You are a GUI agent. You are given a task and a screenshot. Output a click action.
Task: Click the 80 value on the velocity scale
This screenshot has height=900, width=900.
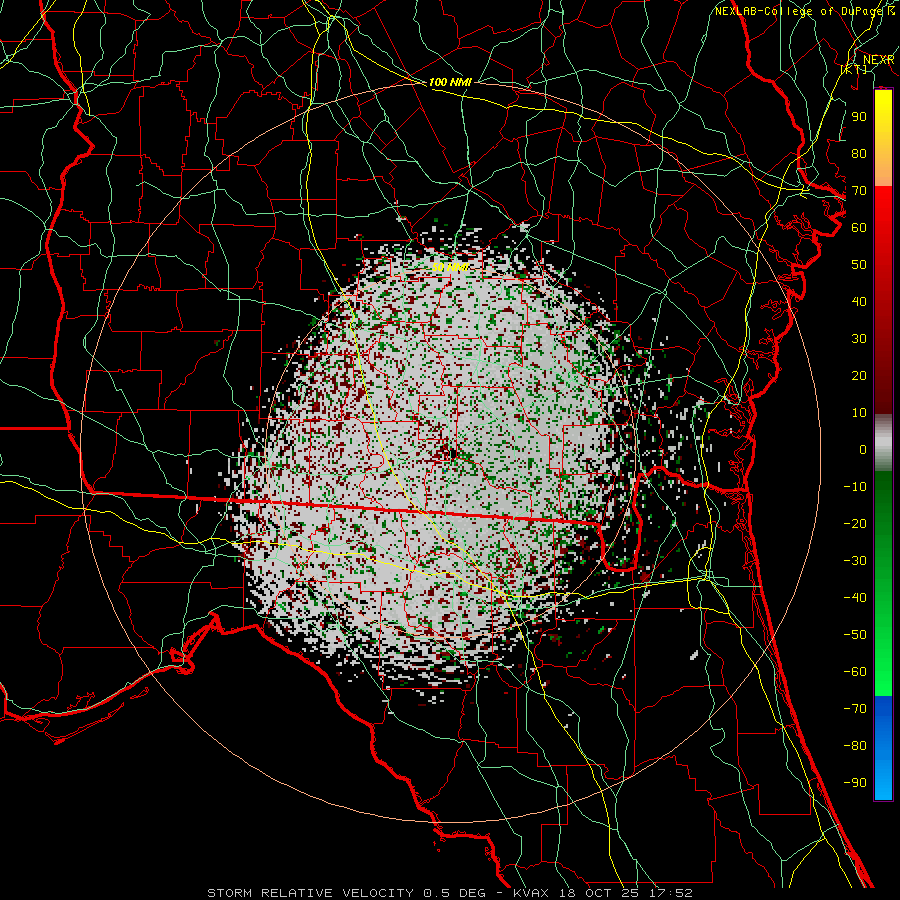[x=859, y=153]
